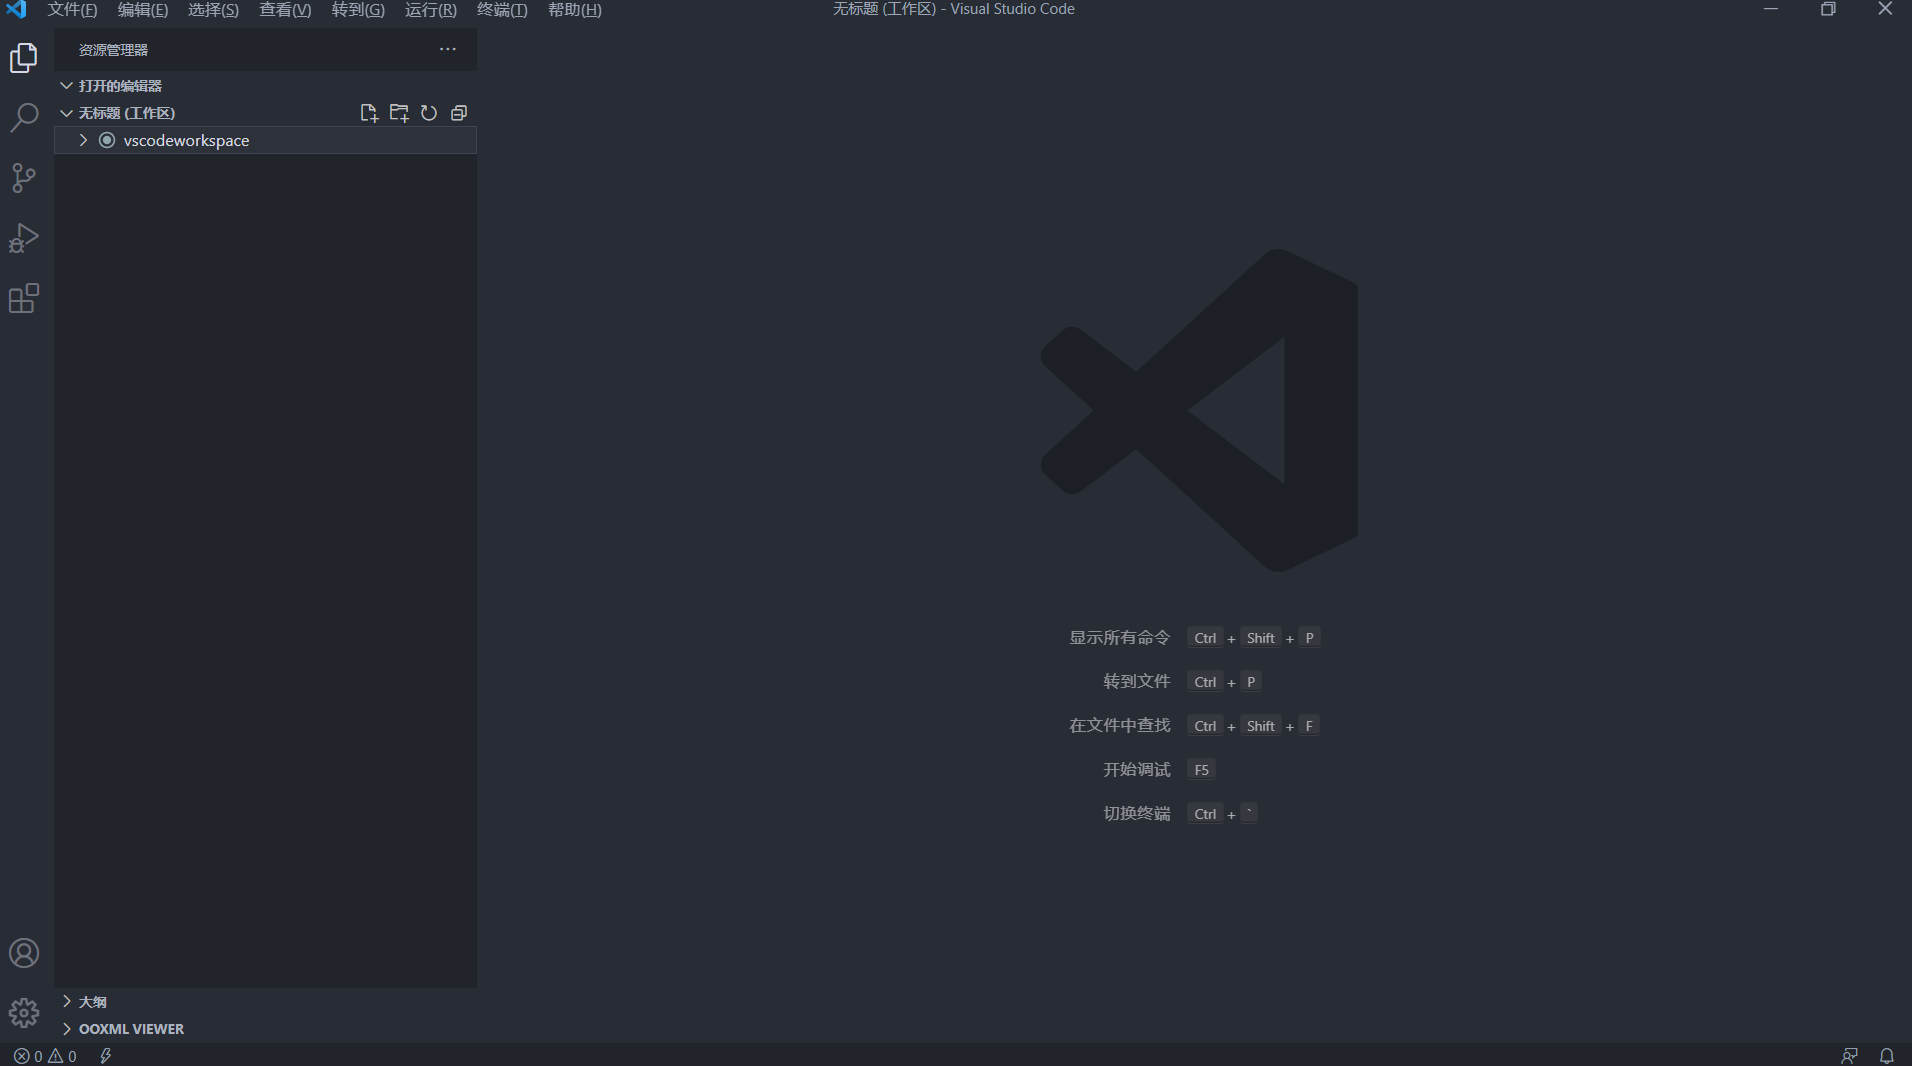
Task: Minimize the VS Code window
Action: [x=1771, y=9]
